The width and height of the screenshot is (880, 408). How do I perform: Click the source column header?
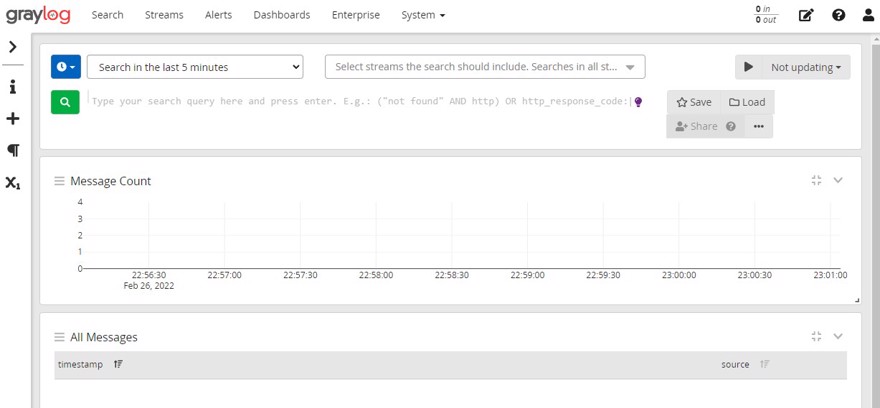[x=735, y=364]
